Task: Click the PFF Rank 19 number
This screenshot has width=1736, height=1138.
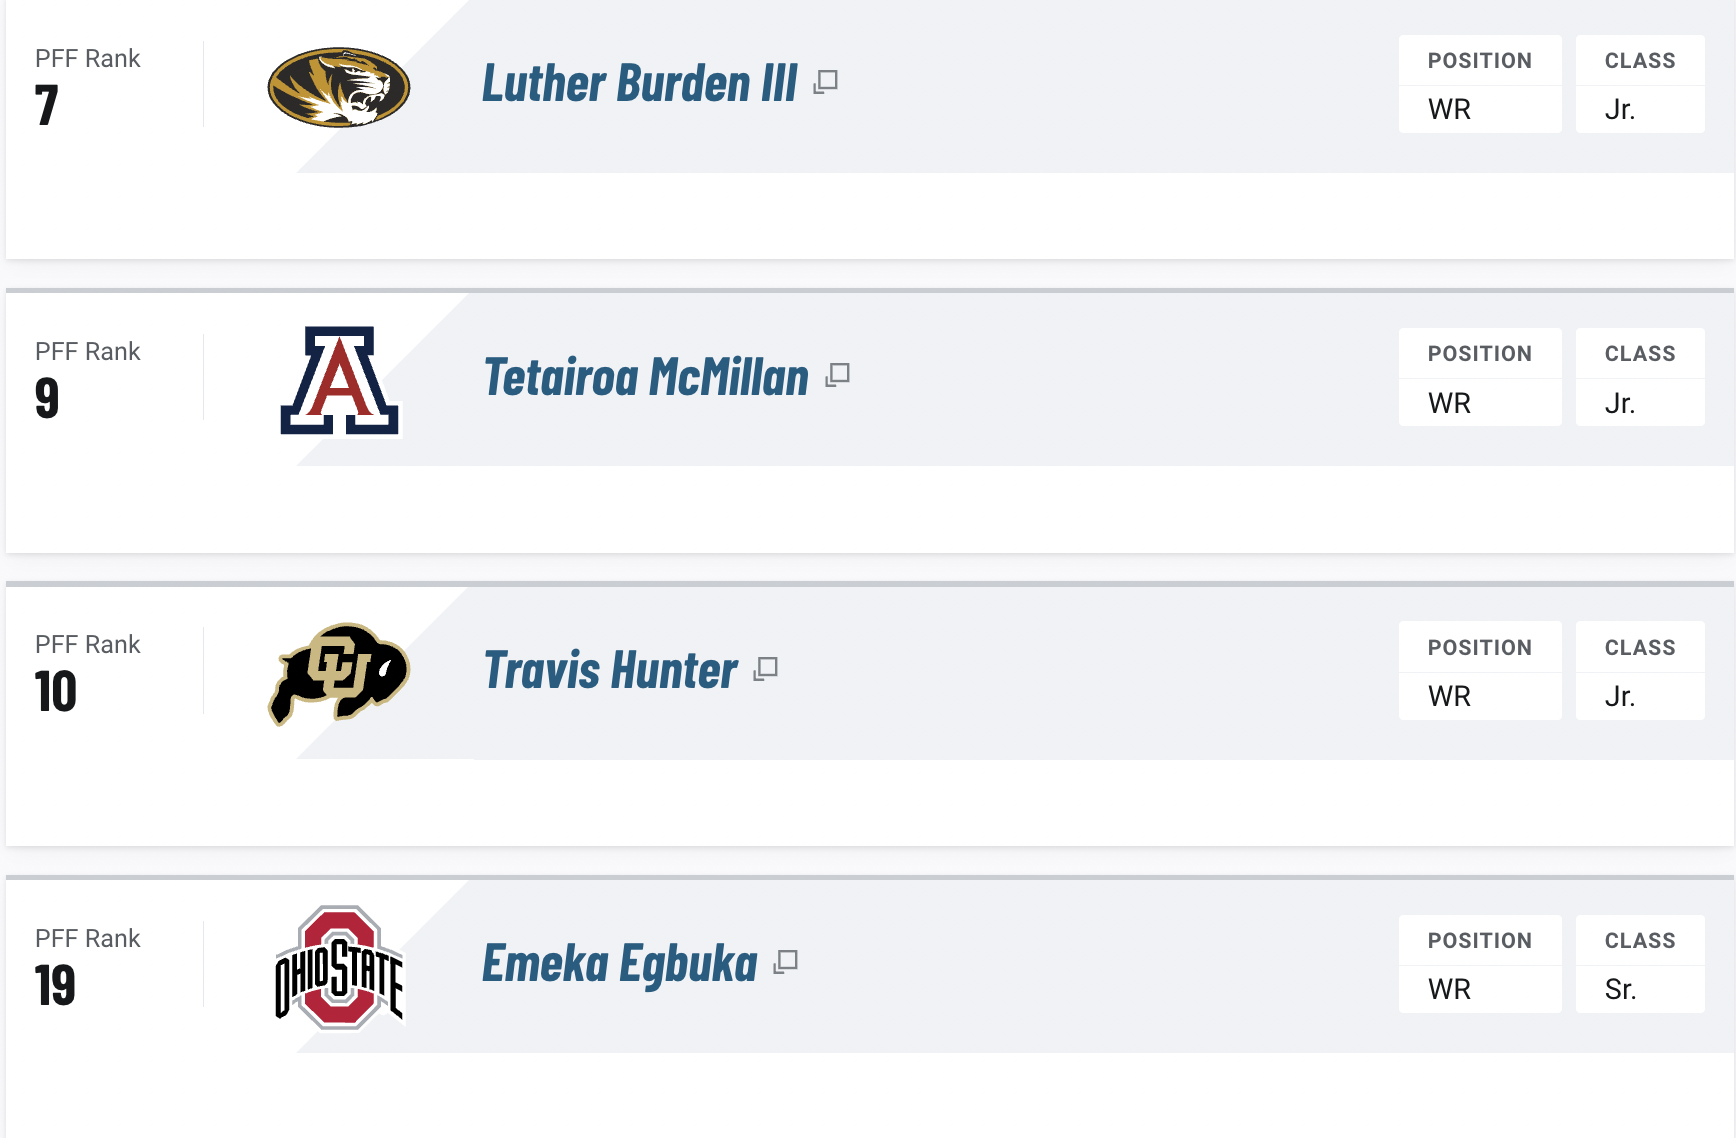Action: pos(55,986)
